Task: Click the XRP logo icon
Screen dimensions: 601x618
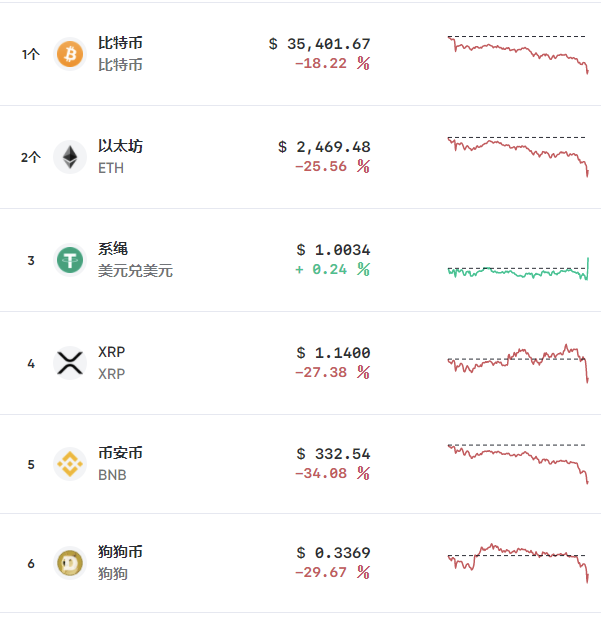Action: pos(70,363)
